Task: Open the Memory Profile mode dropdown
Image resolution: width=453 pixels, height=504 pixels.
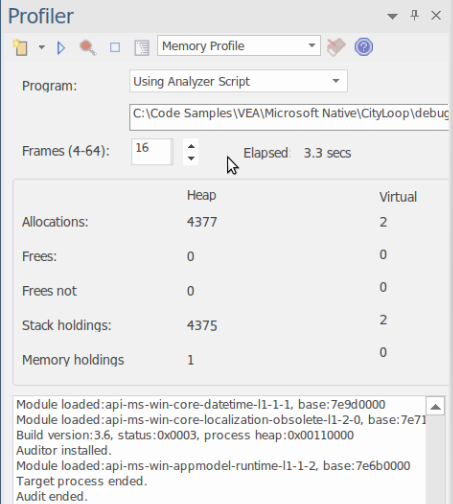Action: 239,46
